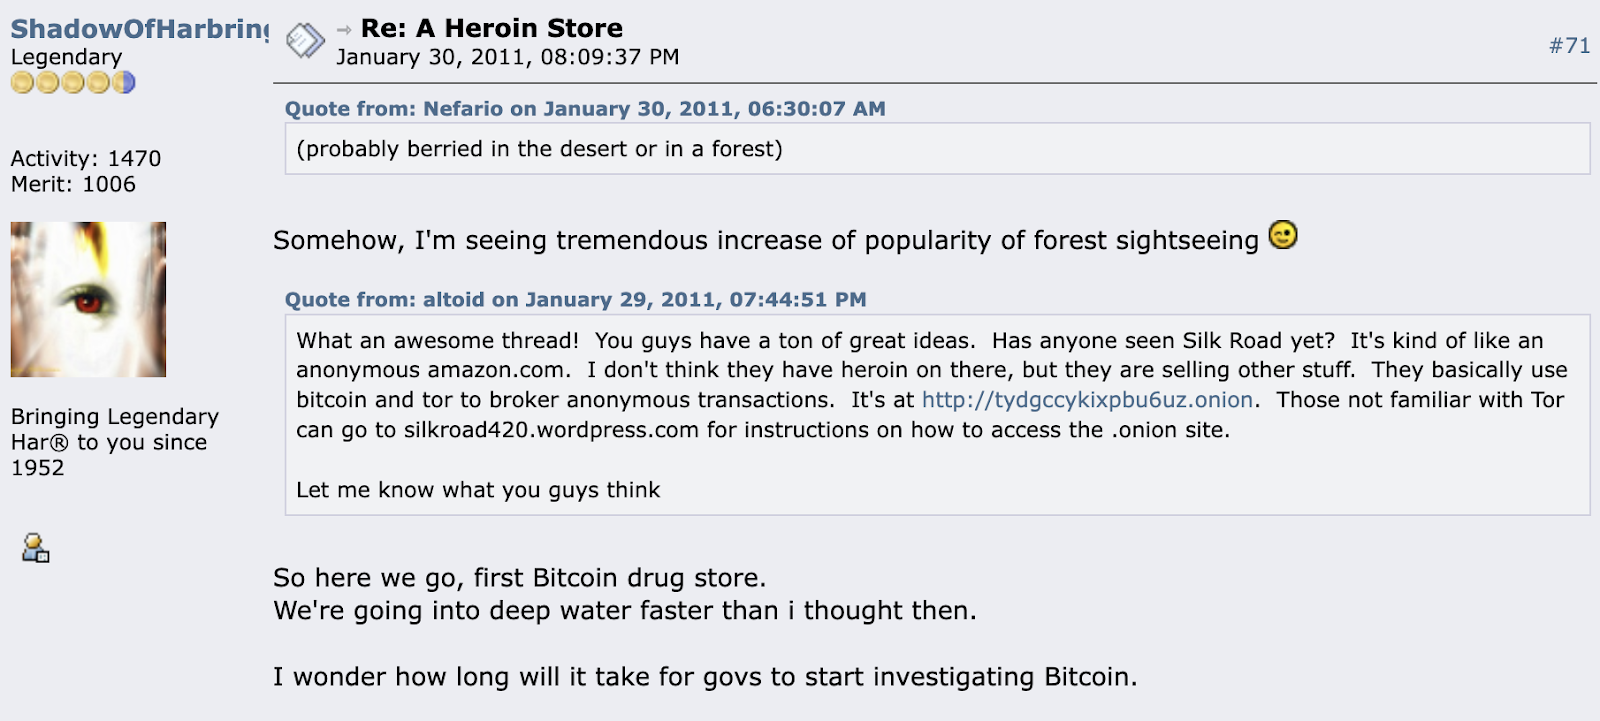The image size is (1600, 721).
Task: Open the "Re: A Heroin Store" title link
Action: pyautogui.click(x=491, y=28)
